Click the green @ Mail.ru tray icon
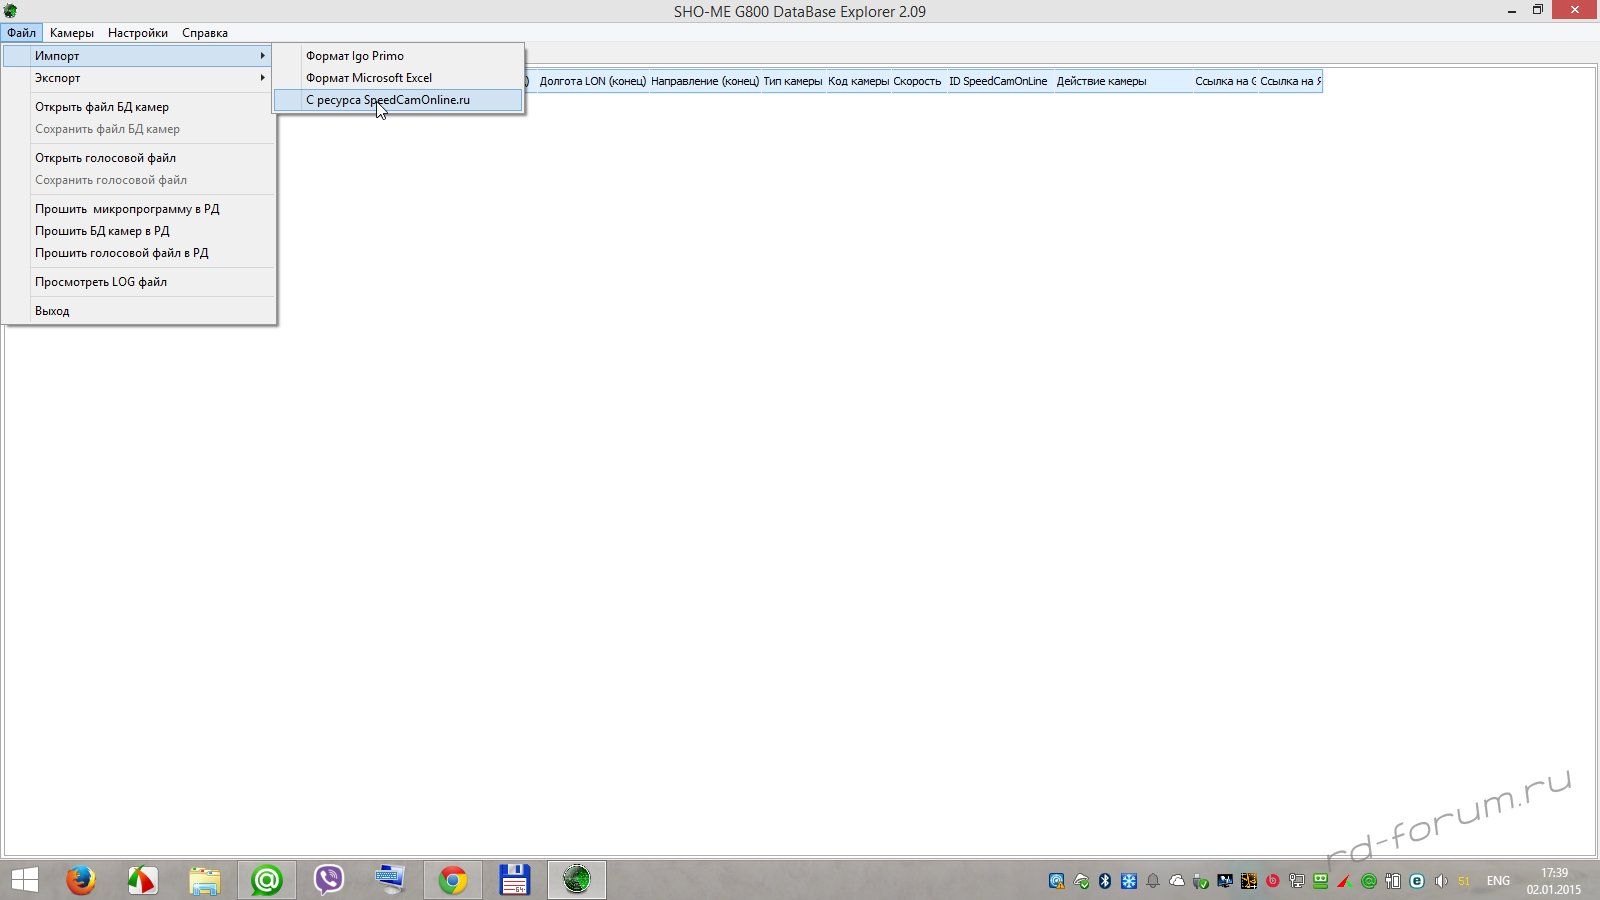The image size is (1600, 900). (x=1369, y=881)
